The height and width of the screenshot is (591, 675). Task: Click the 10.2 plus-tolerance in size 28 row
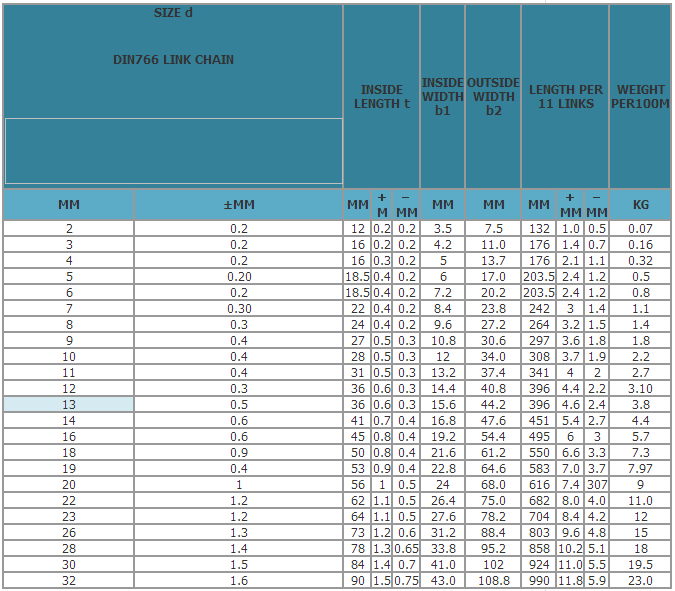(x=570, y=548)
